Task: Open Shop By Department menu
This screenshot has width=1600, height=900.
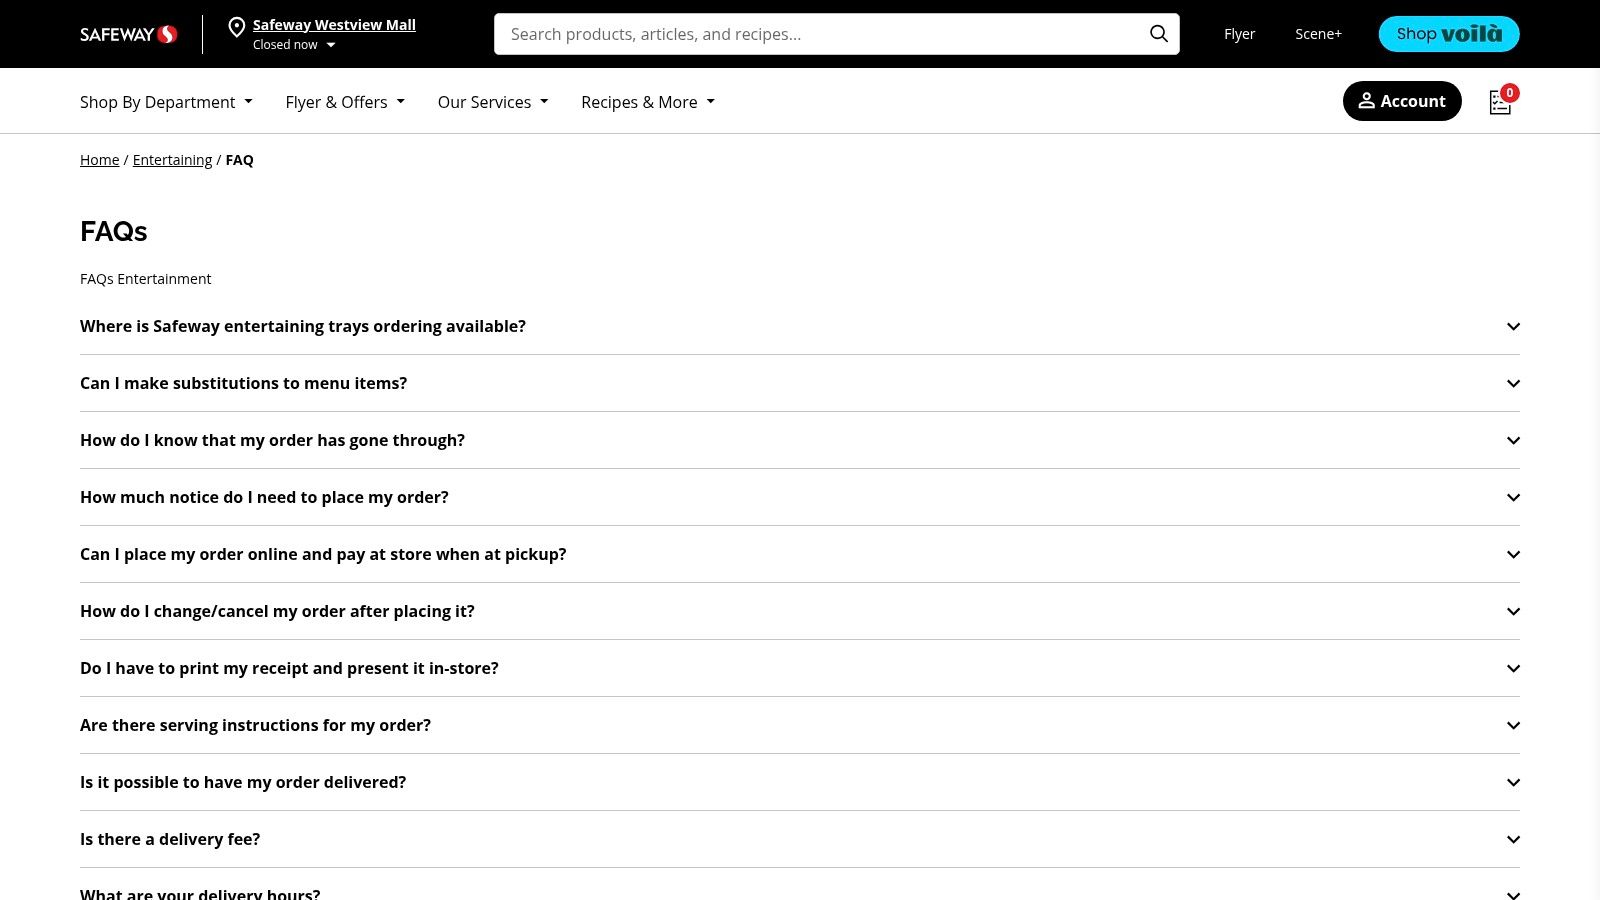Action: [x=166, y=102]
